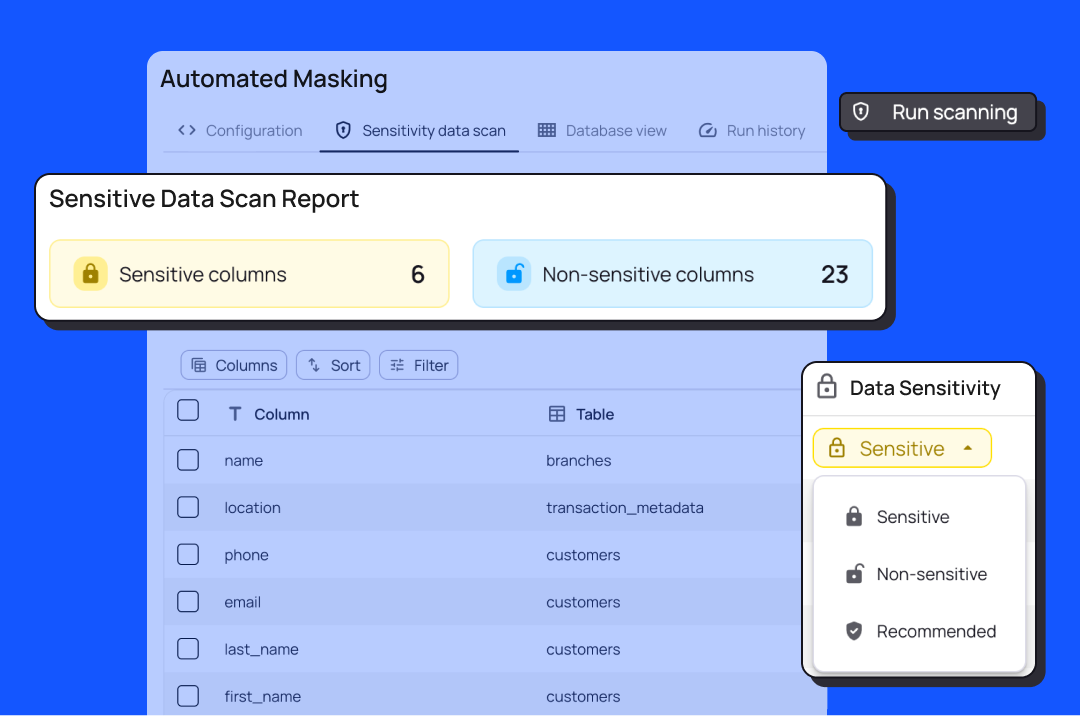
Task: Go to the Run history tab
Action: (751, 131)
